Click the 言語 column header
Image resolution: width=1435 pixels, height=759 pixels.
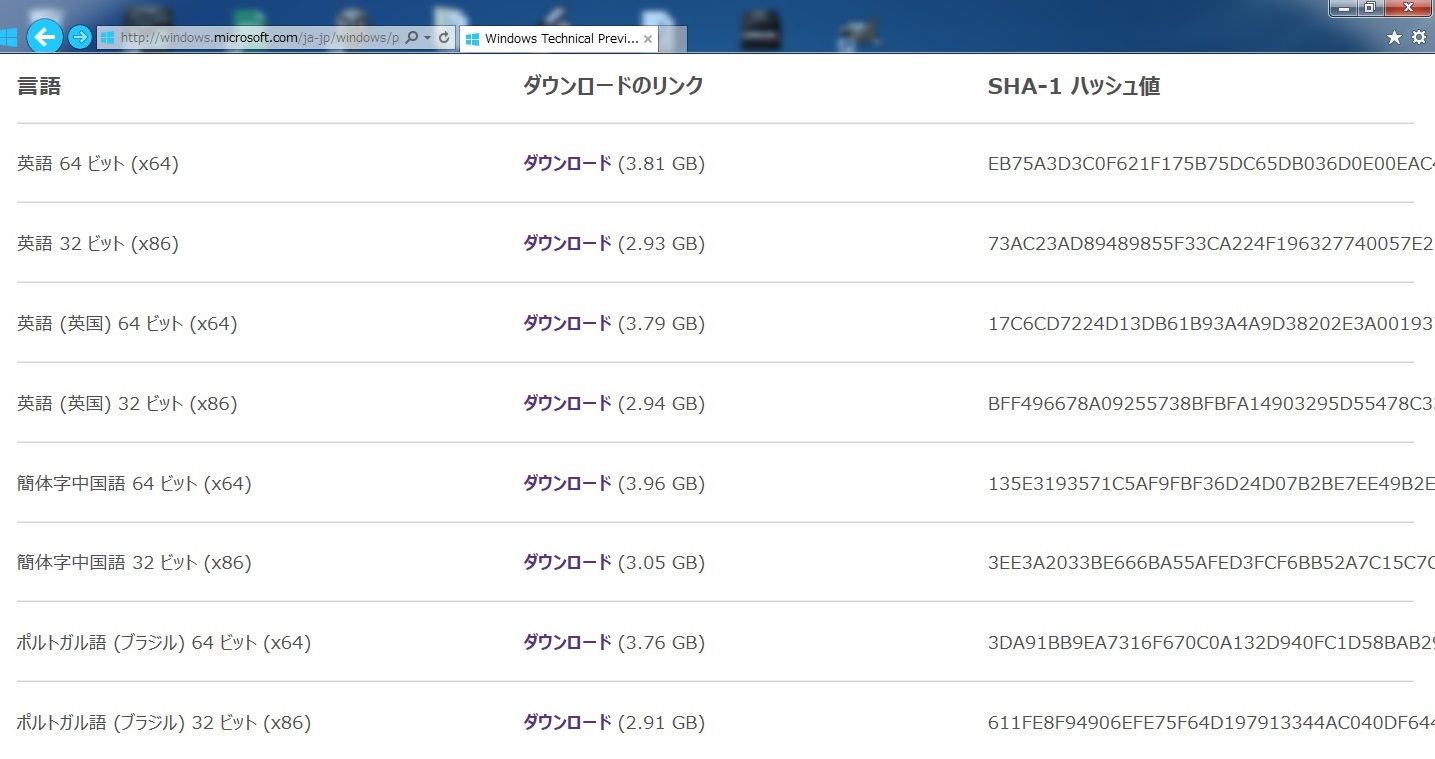(39, 86)
